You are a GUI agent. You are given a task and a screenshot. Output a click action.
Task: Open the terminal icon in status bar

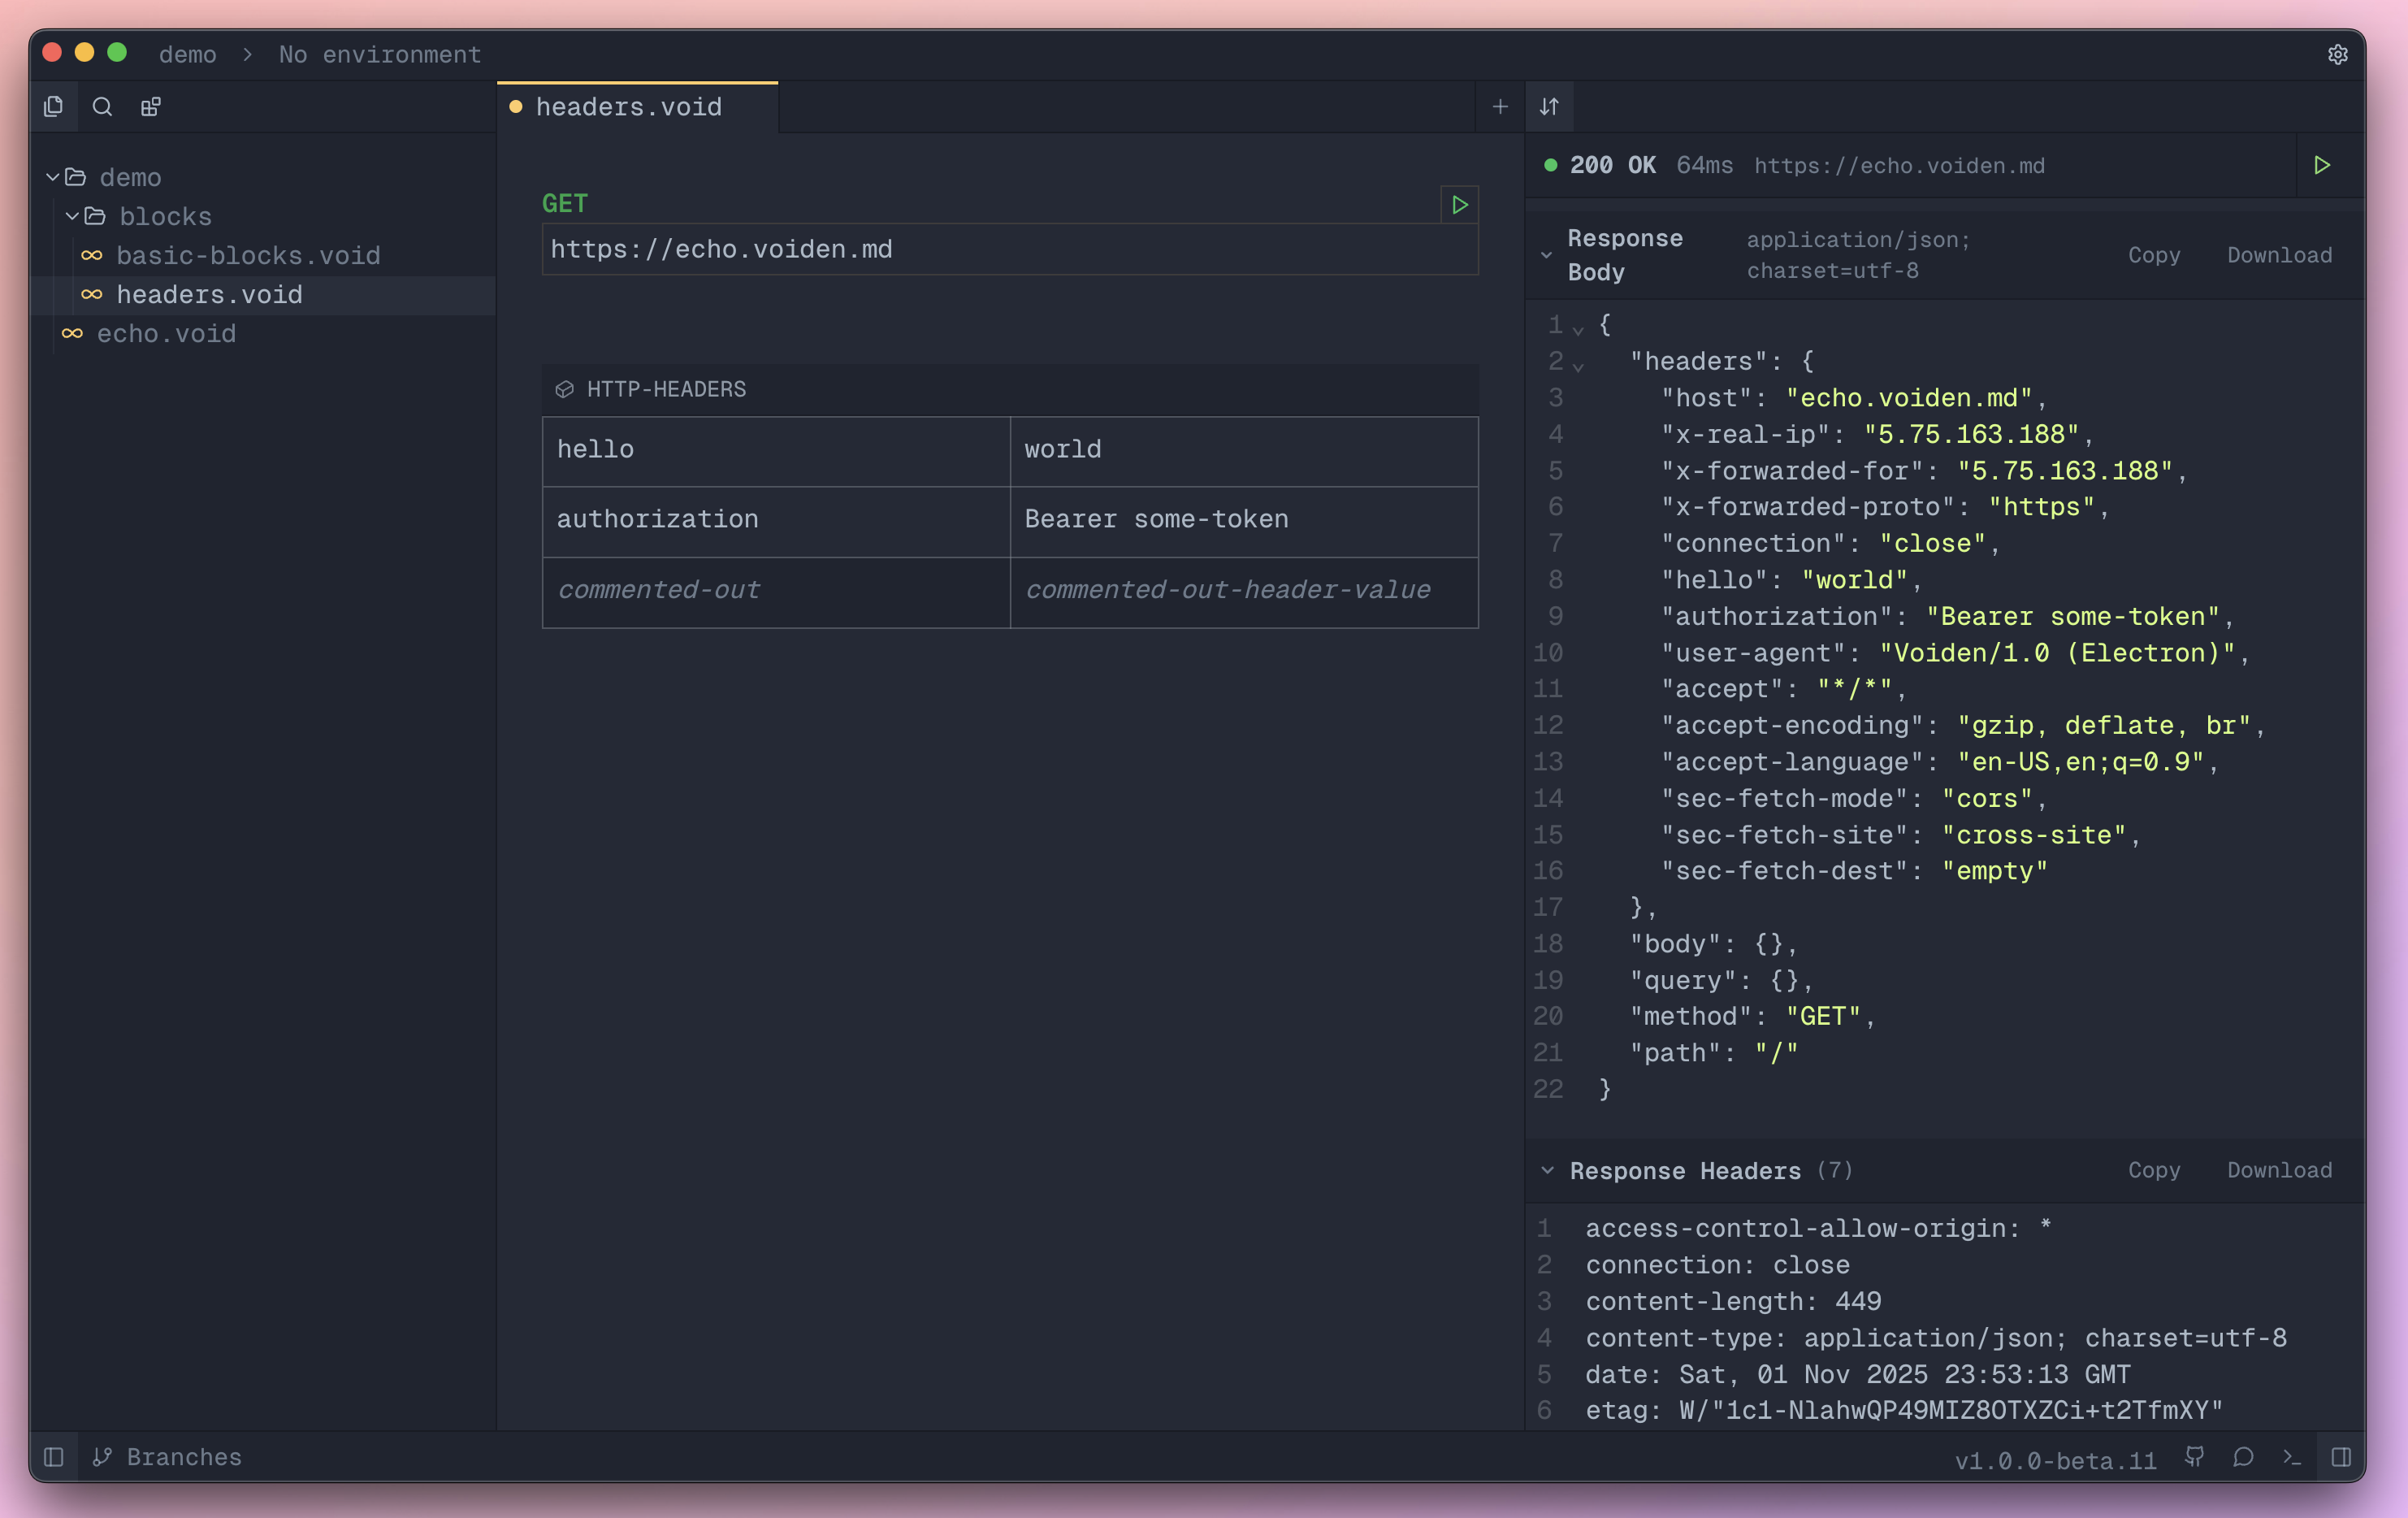point(2292,1457)
